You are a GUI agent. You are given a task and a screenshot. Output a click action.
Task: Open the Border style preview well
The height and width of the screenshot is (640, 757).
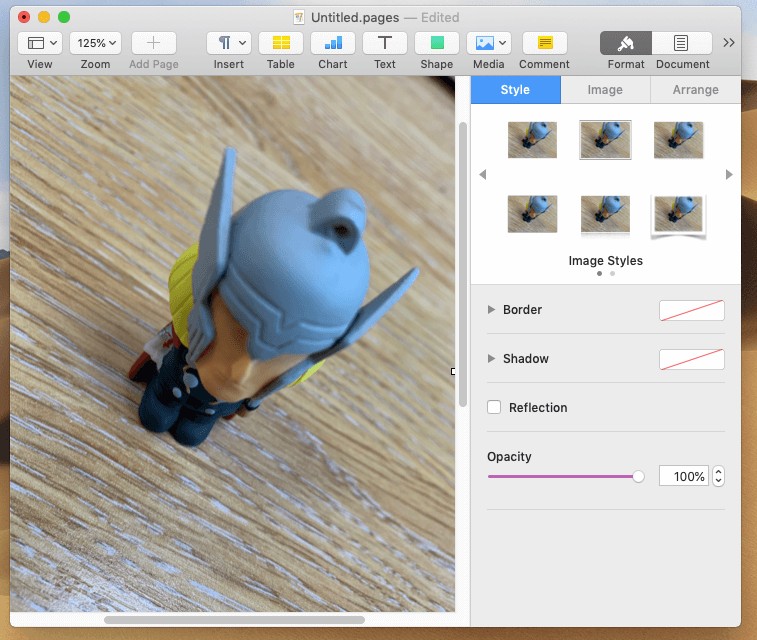[x=692, y=310]
